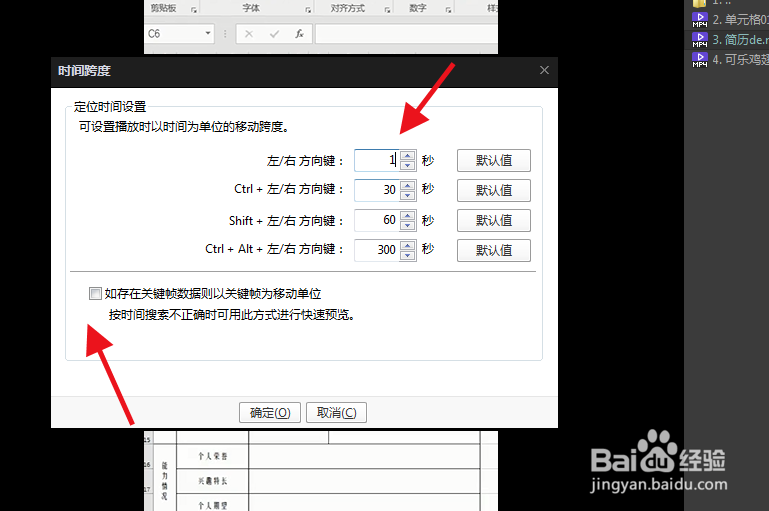The width and height of the screenshot is (769, 511).
Task: Dismiss with the 取消(C) button
Action: (x=336, y=412)
